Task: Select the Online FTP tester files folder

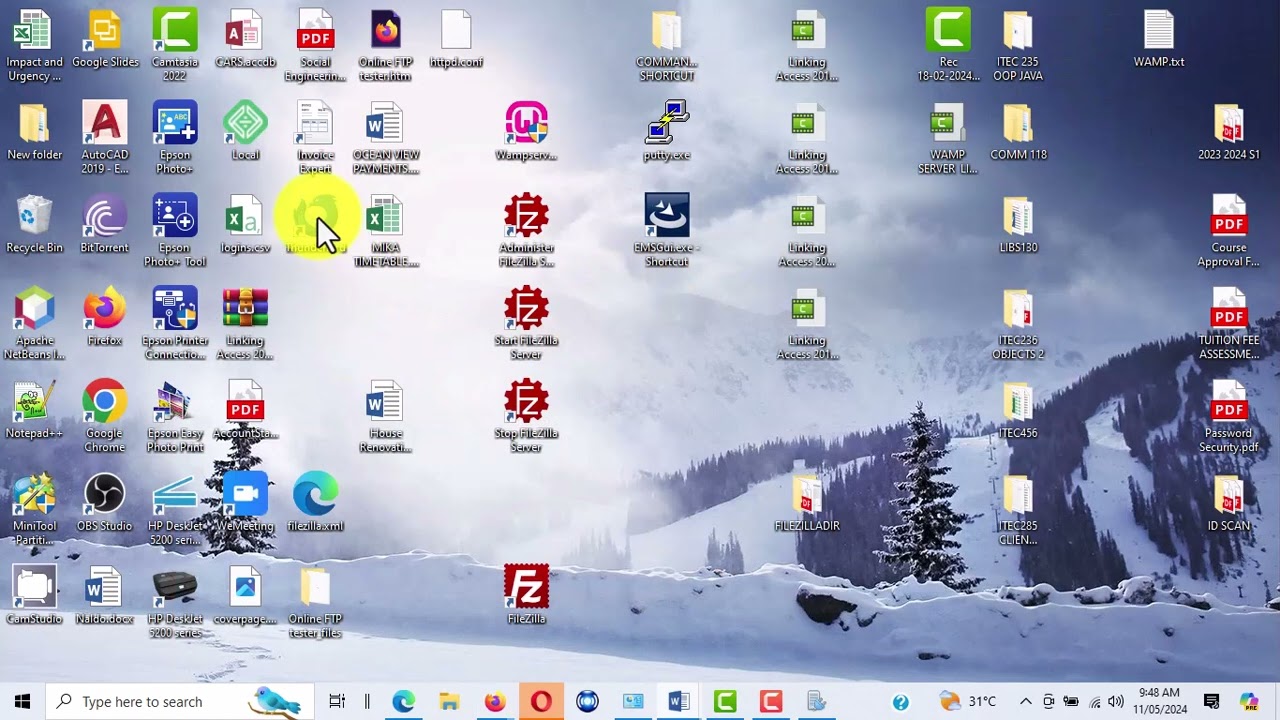Action: [x=315, y=604]
